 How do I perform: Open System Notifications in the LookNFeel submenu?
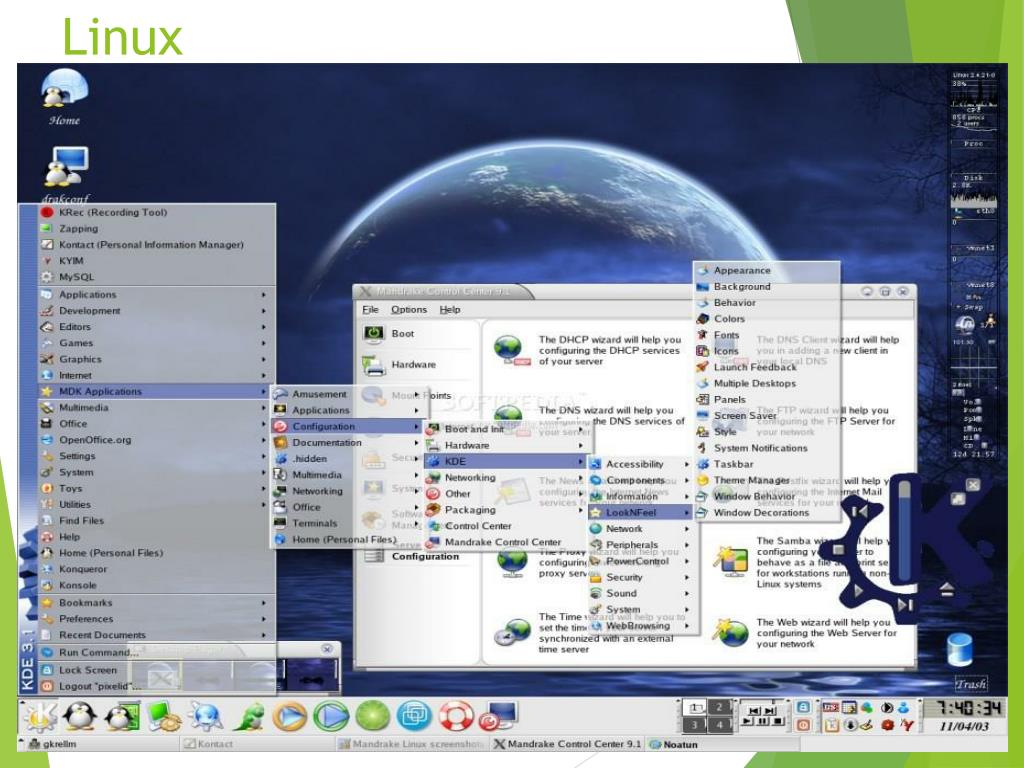click(x=767, y=448)
